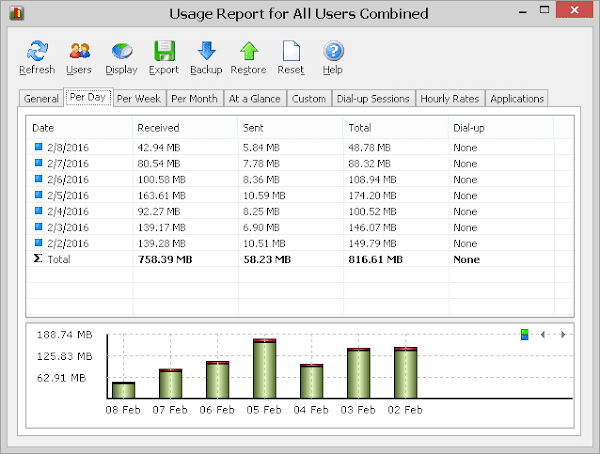The image size is (600, 454).
Task: Sort by the Dial-up column header
Action: (x=501, y=128)
